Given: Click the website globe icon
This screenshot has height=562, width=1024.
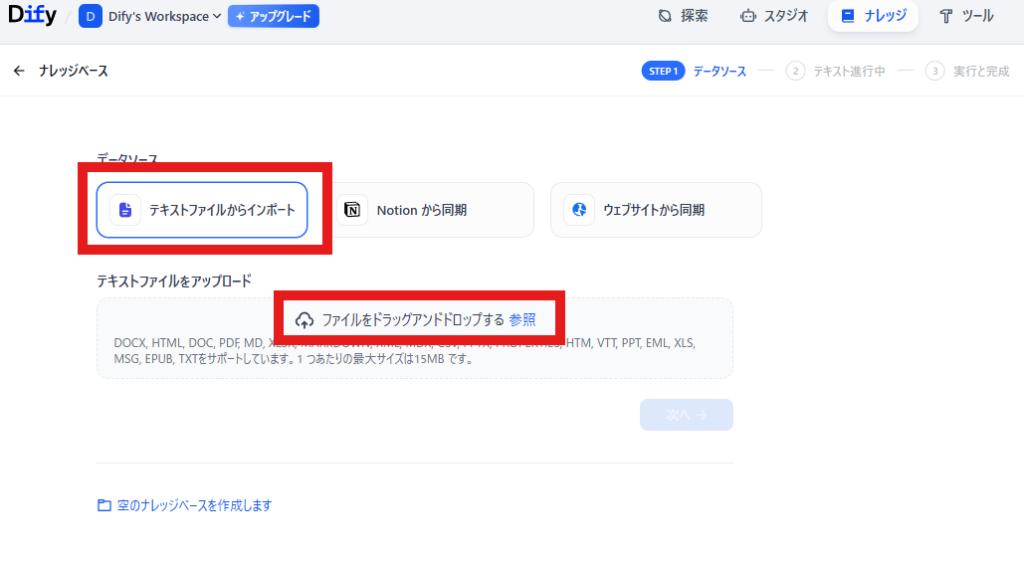Looking at the screenshot, I should 578,210.
